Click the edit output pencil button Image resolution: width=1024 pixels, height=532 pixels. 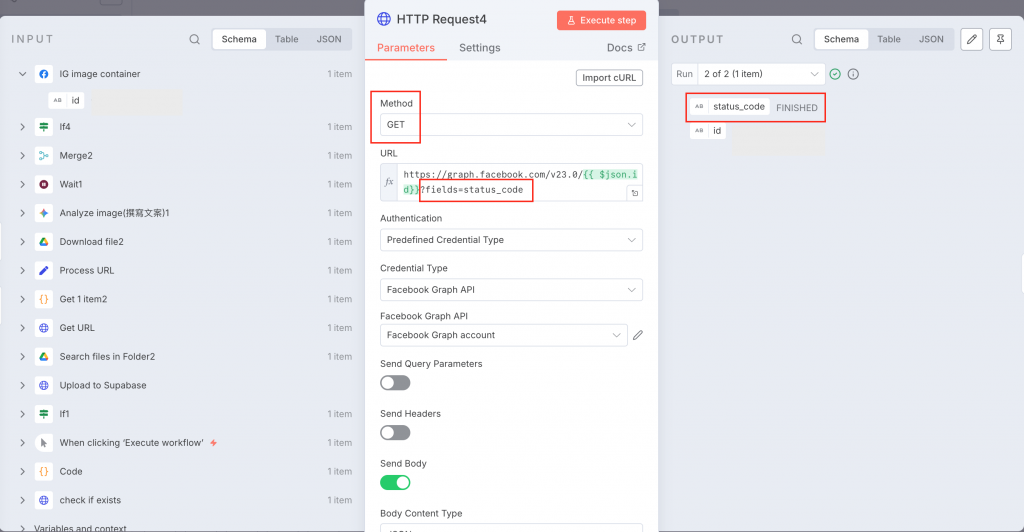click(972, 39)
